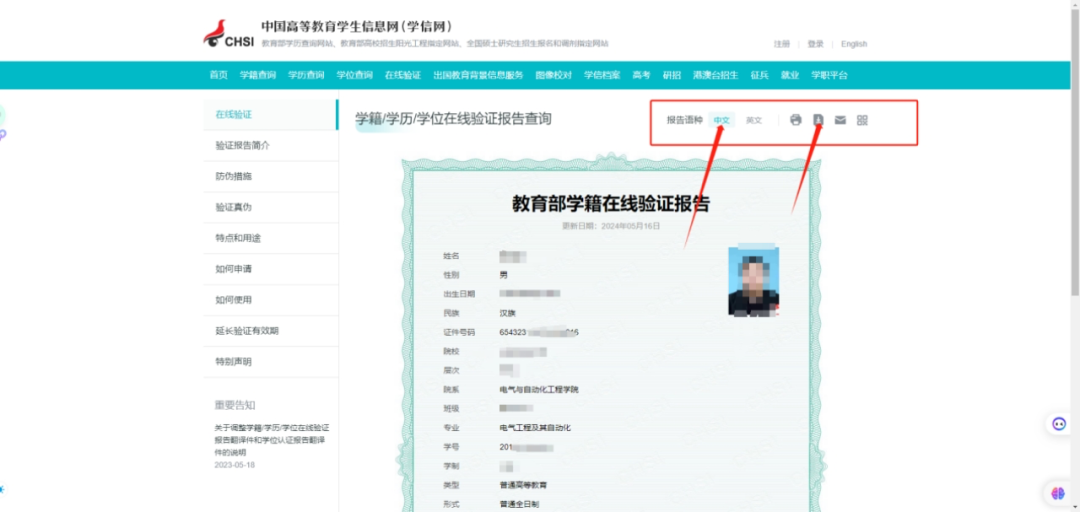Switch report language to 英文
This screenshot has width=1080, height=512.
coord(754,120)
